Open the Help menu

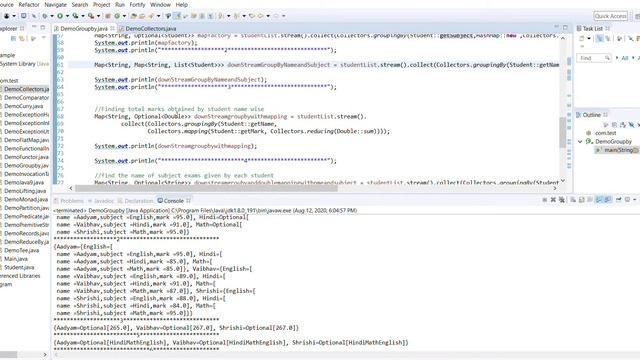182,5
